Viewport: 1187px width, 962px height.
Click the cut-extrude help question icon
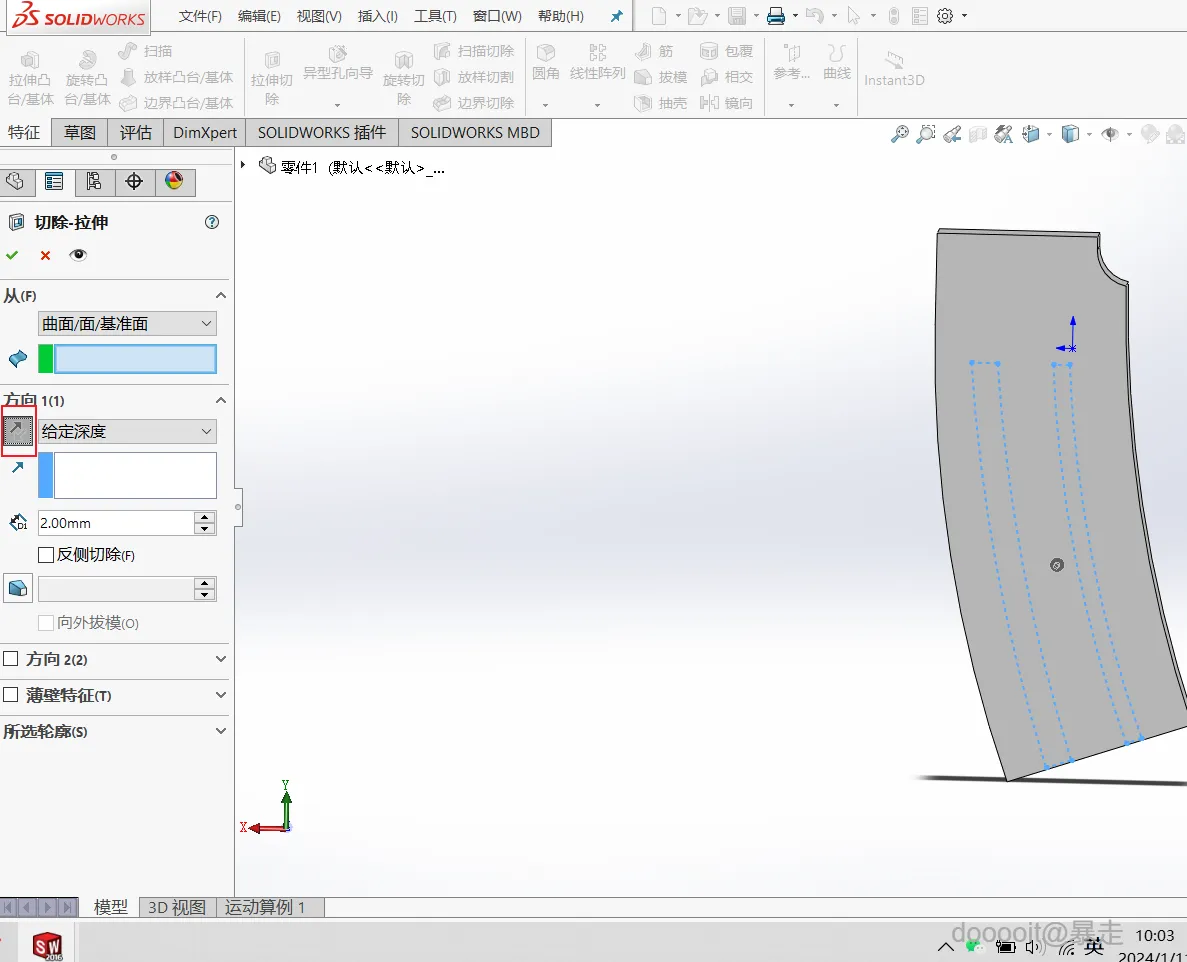212,222
